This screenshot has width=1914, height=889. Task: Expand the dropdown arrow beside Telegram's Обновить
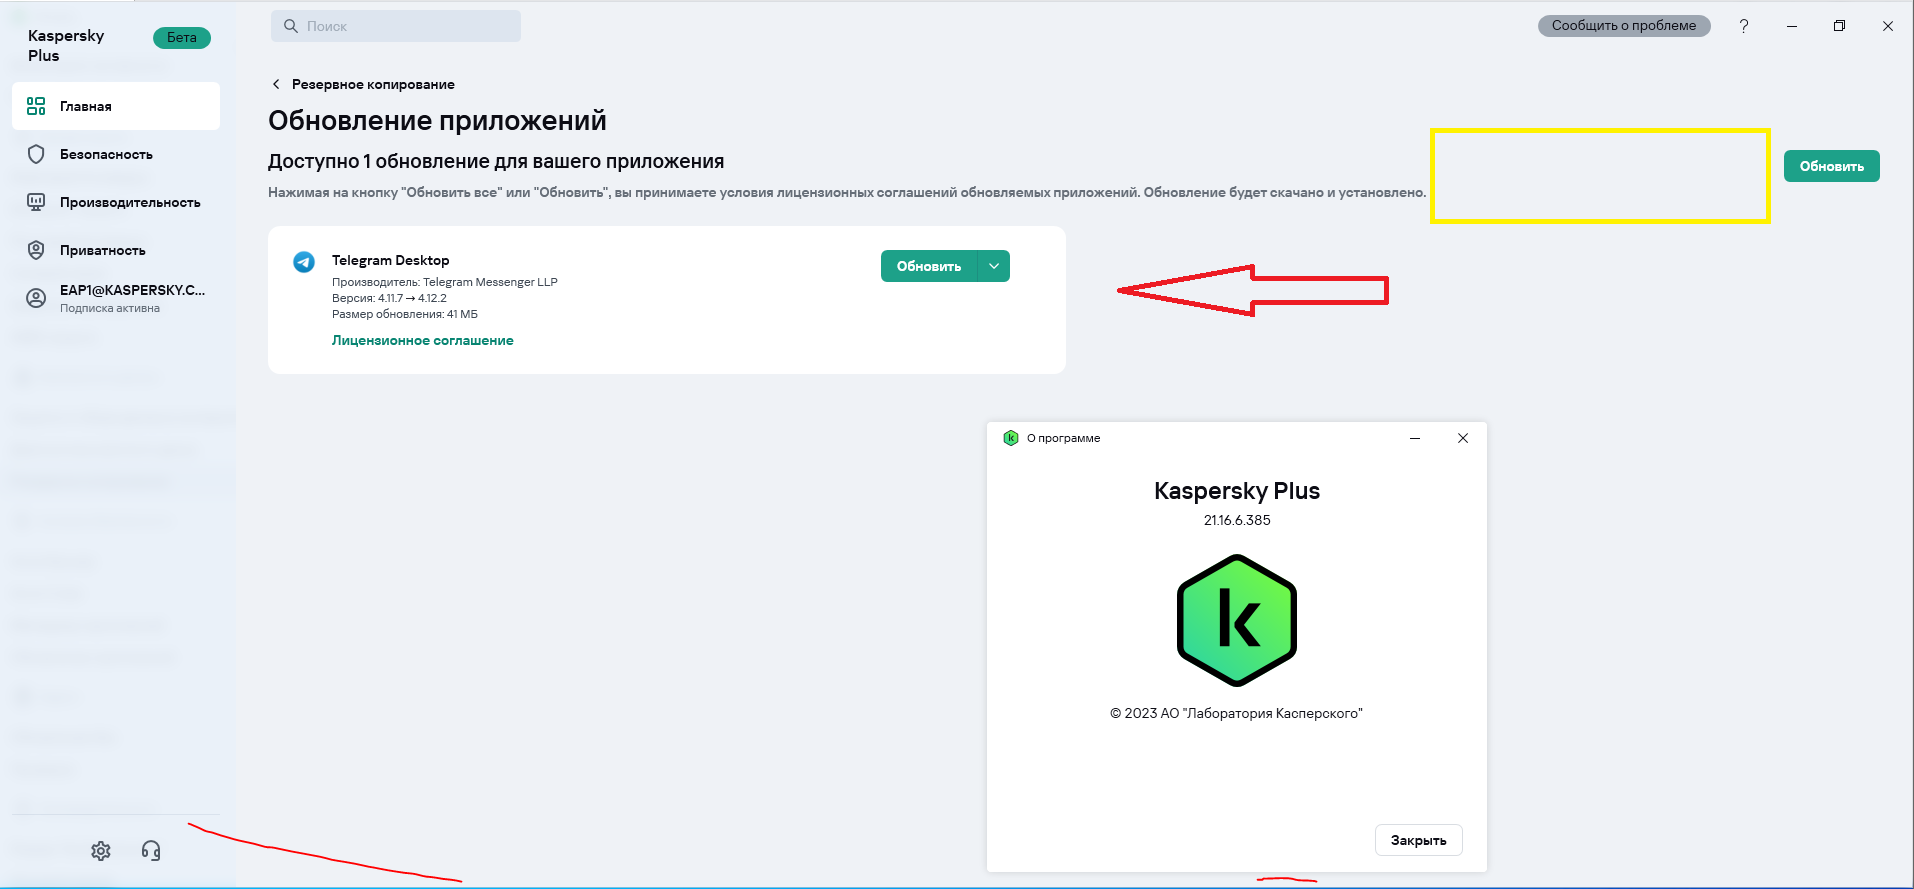pos(994,266)
